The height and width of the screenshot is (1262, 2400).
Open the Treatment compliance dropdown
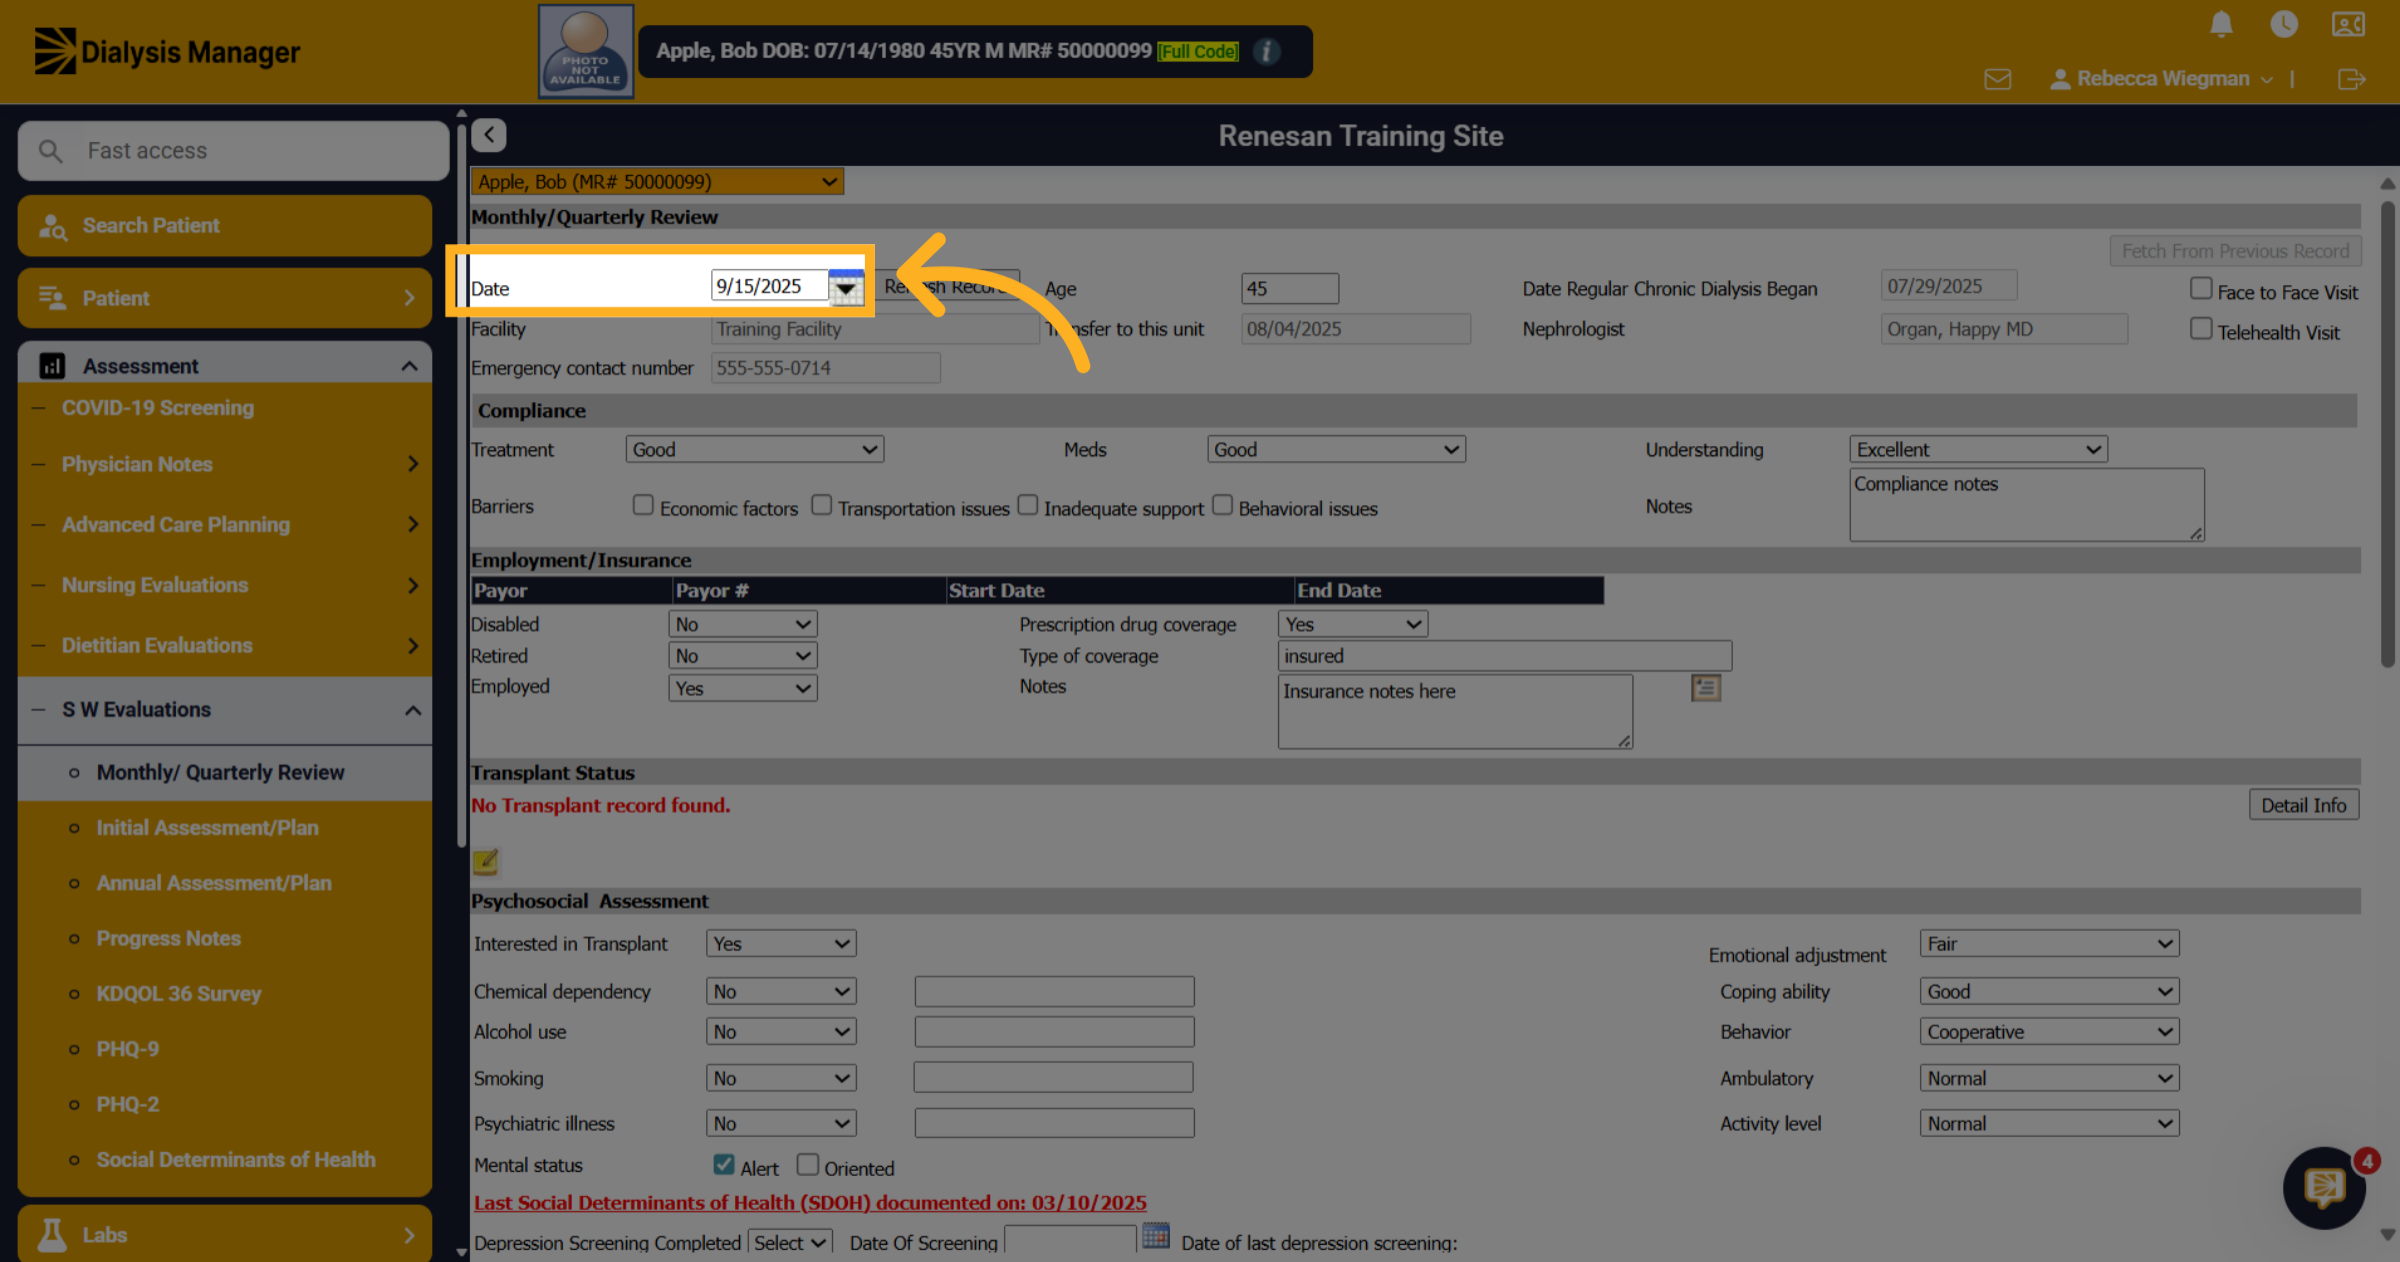(755, 450)
